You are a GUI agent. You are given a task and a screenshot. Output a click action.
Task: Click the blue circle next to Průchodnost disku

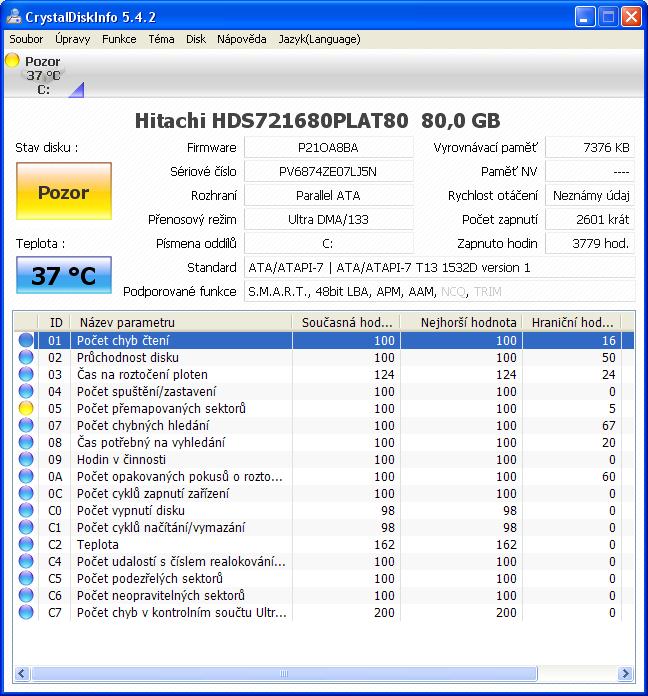[x=26, y=357]
